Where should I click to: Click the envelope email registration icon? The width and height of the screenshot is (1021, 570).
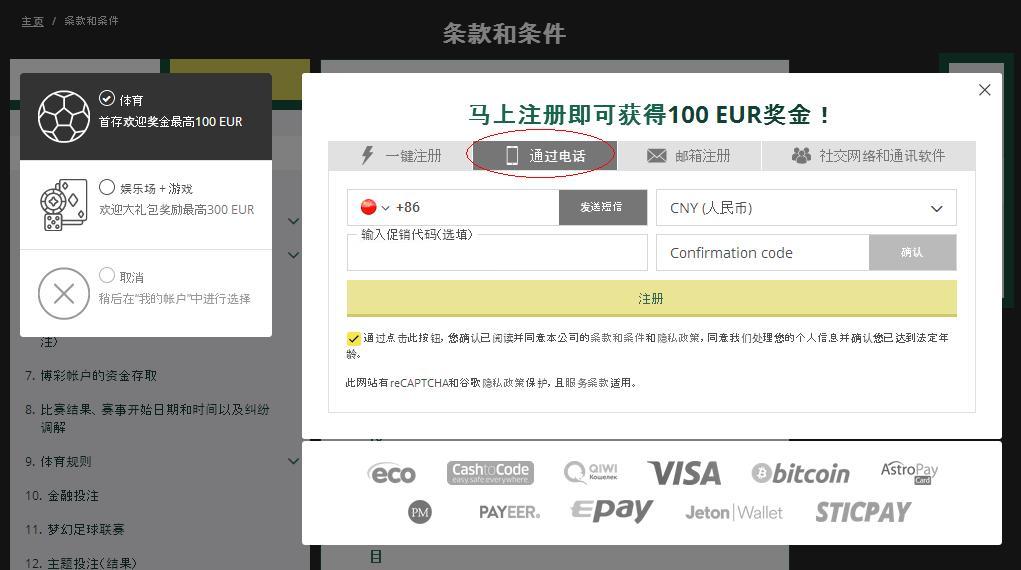tap(656, 156)
